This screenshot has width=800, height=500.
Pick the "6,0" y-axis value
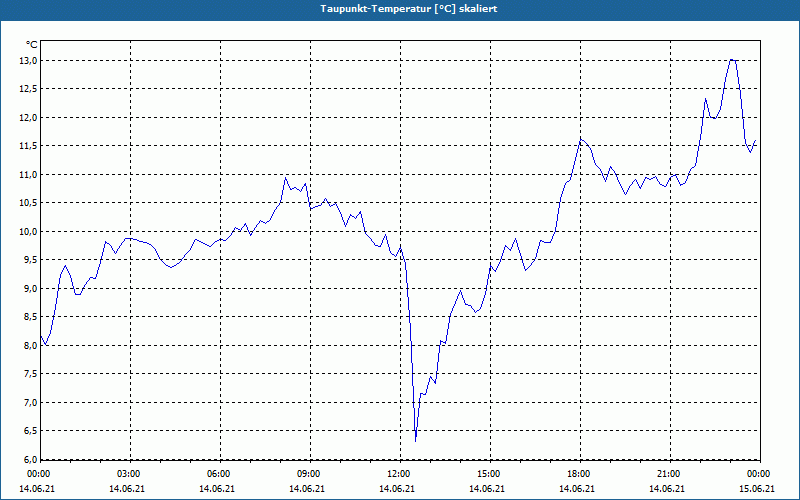click(31, 459)
